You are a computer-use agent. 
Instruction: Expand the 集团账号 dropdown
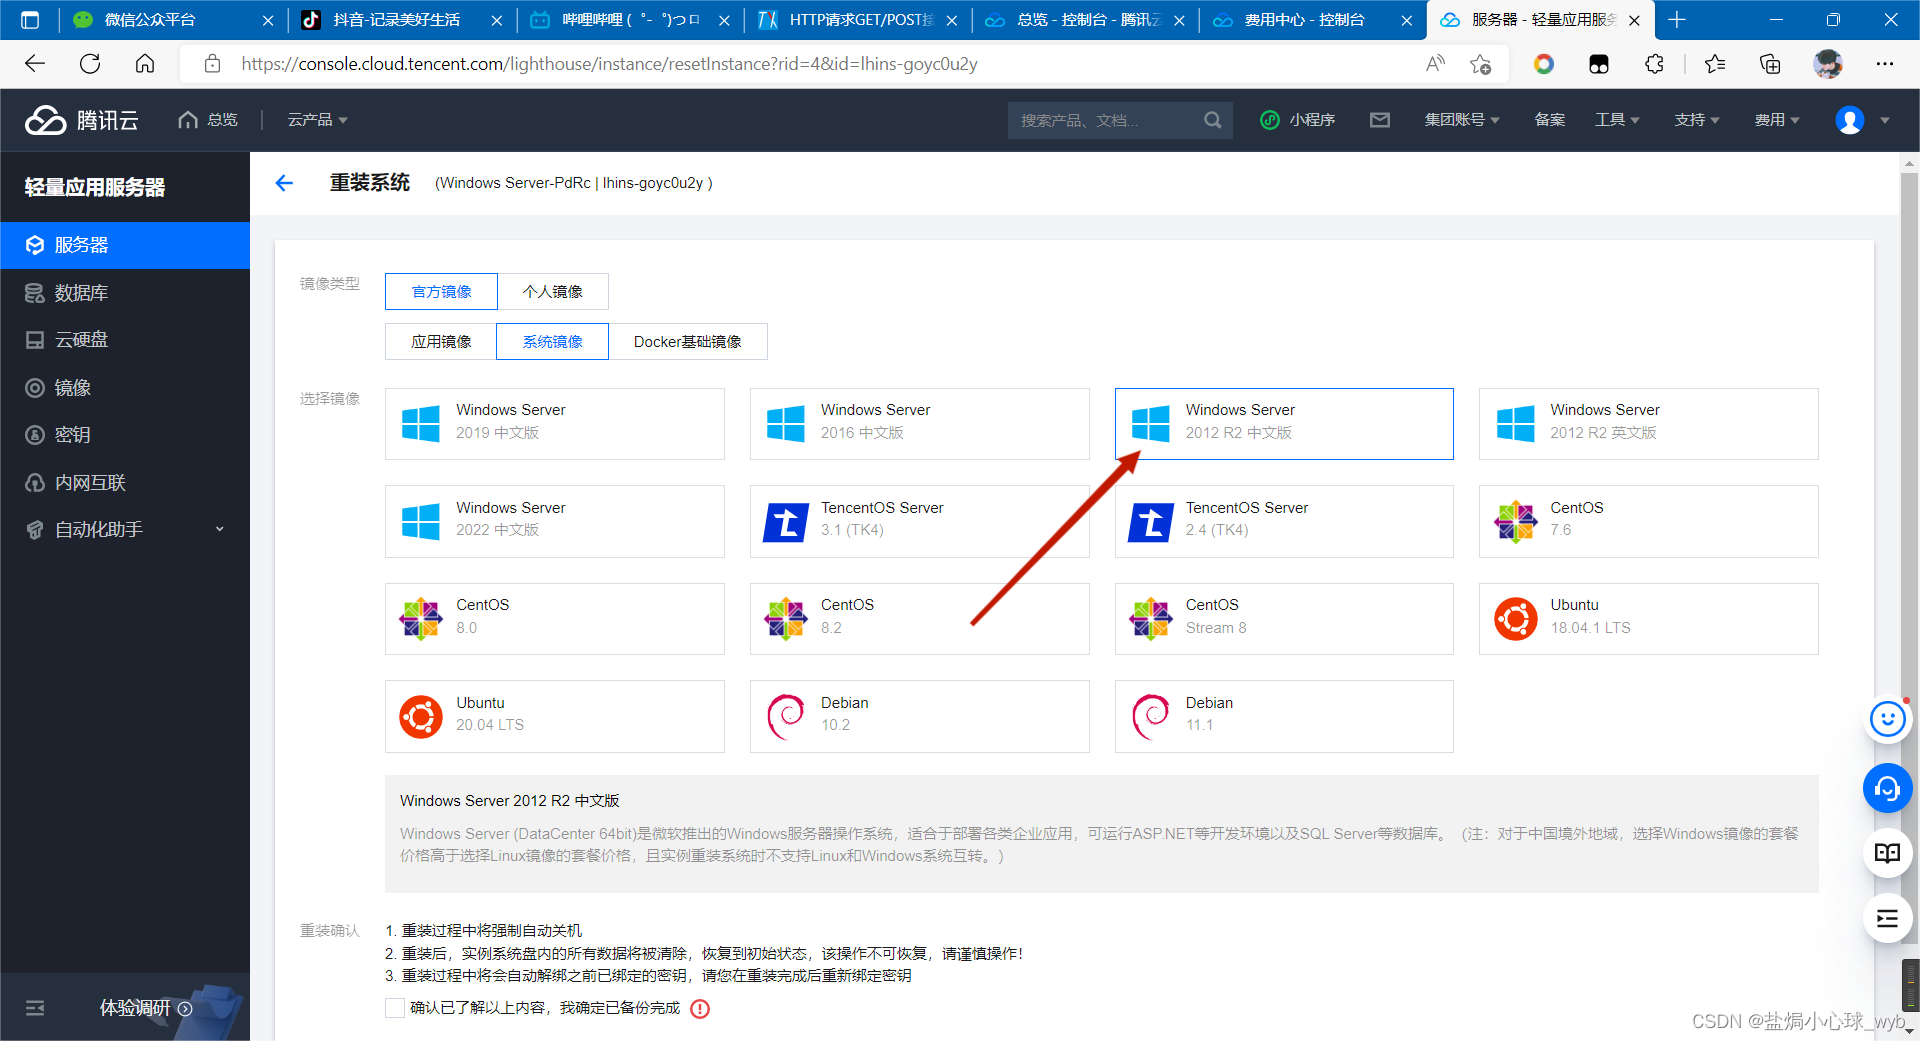tap(1462, 120)
